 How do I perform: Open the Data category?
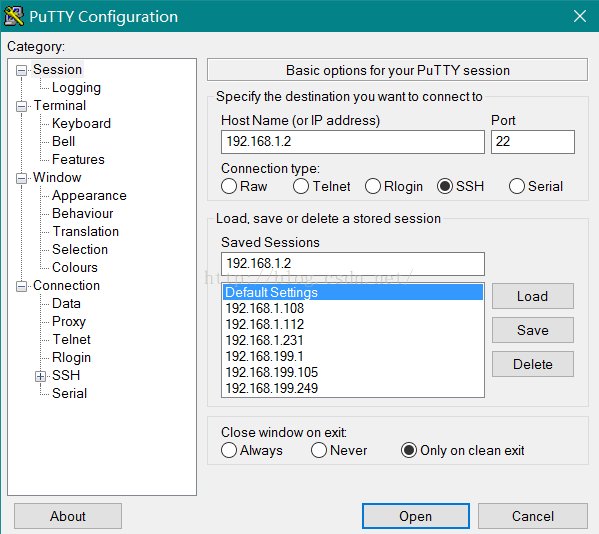[x=66, y=303]
